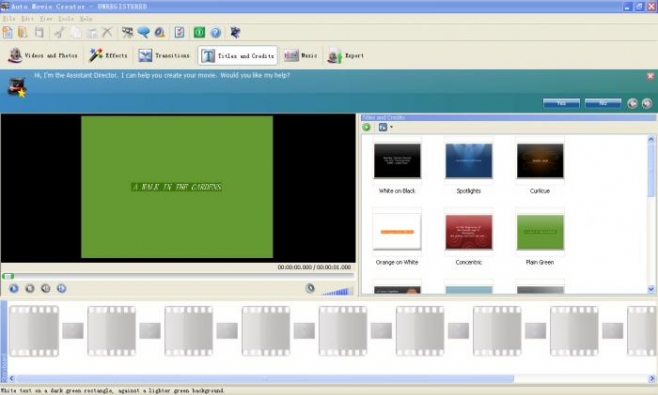658x395 pixels.
Task: Click the green add button in Titles panel
Action: pos(366,127)
